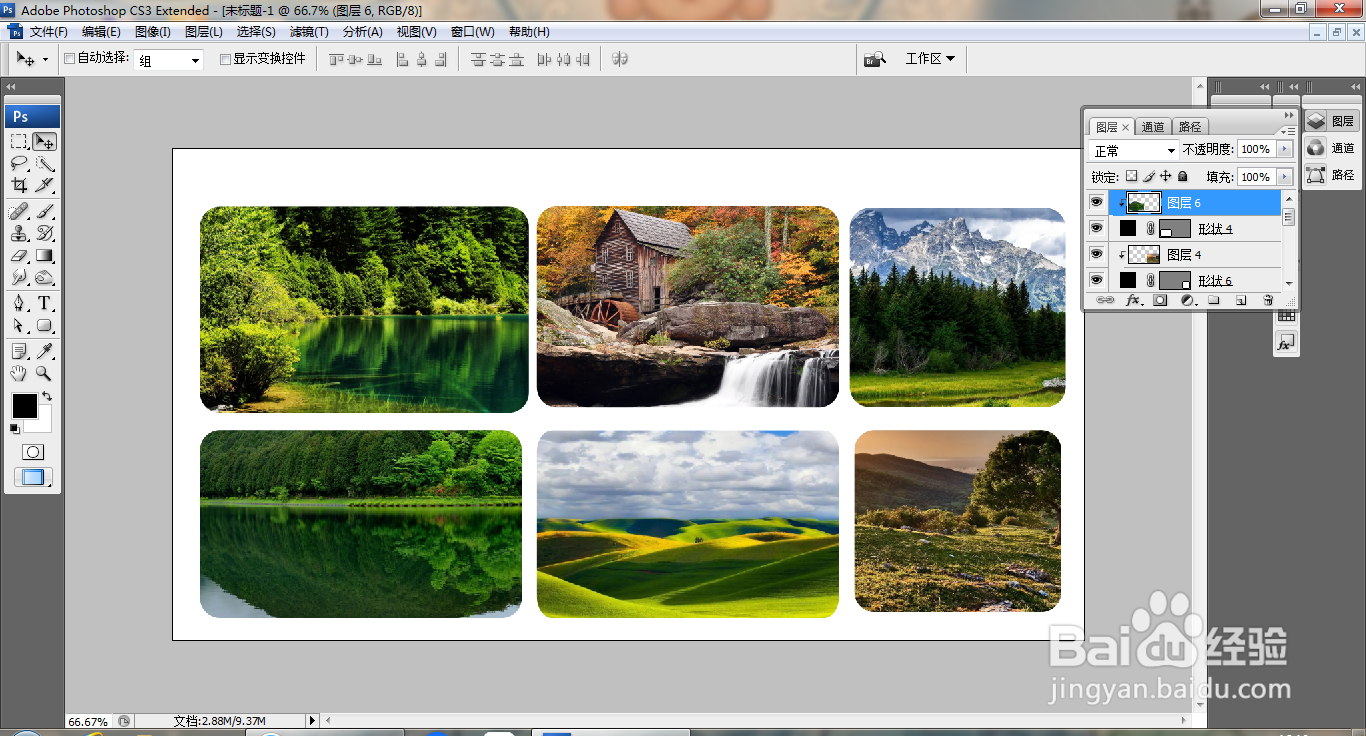Open 图像(I) menu
Viewport: 1366px width, 736px height.
coord(153,32)
